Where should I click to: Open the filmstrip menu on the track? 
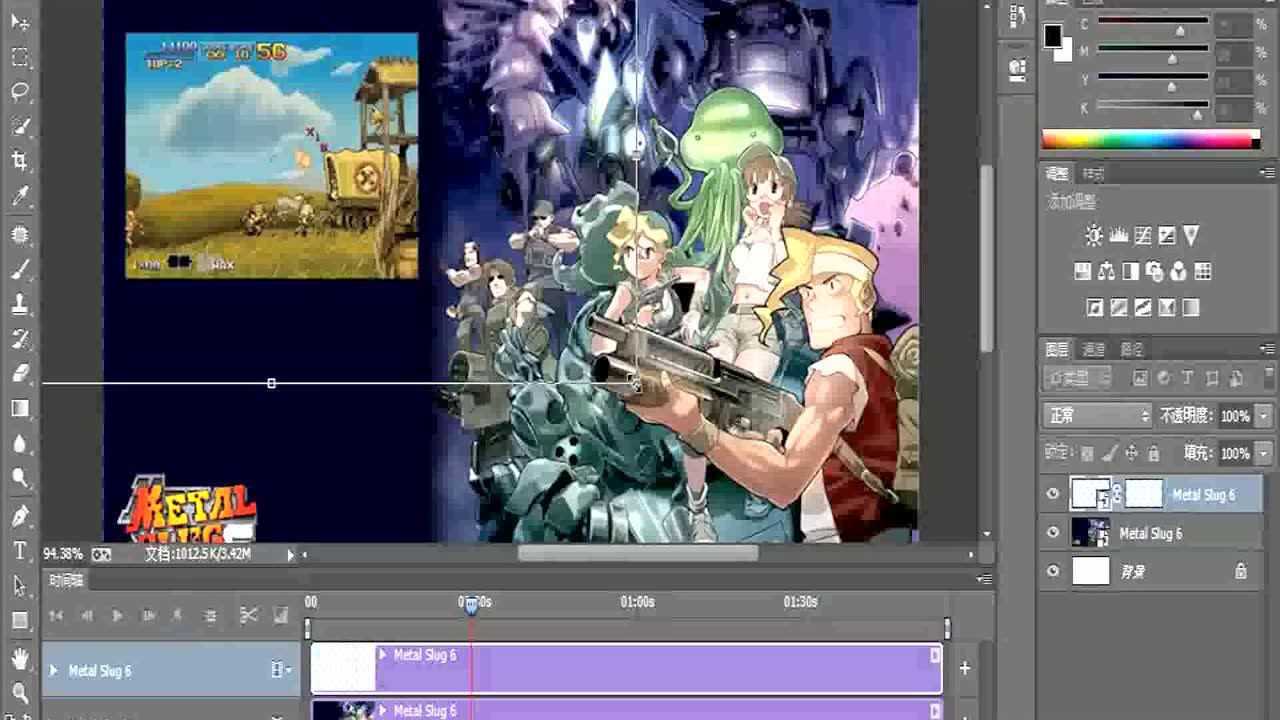280,671
